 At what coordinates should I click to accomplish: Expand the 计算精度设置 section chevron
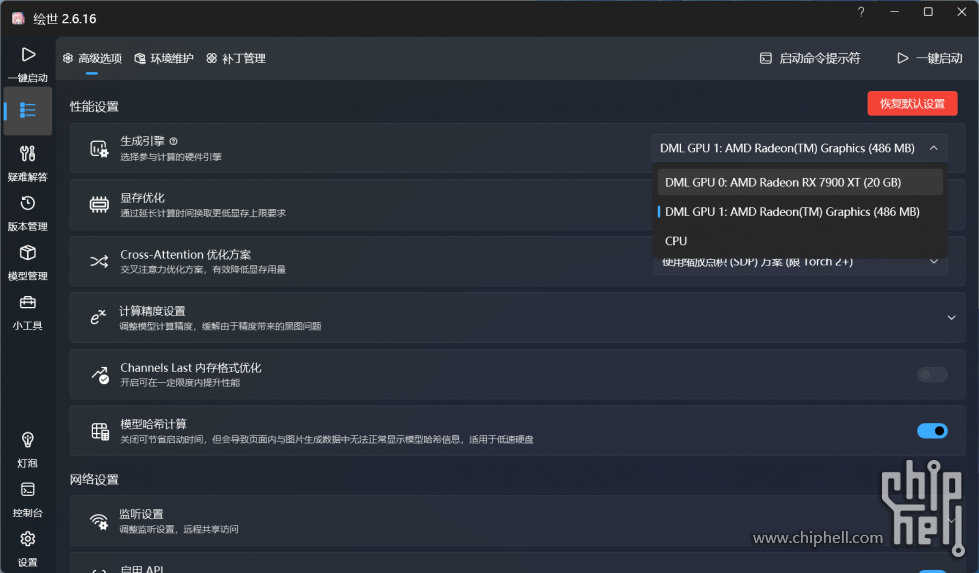click(x=951, y=318)
